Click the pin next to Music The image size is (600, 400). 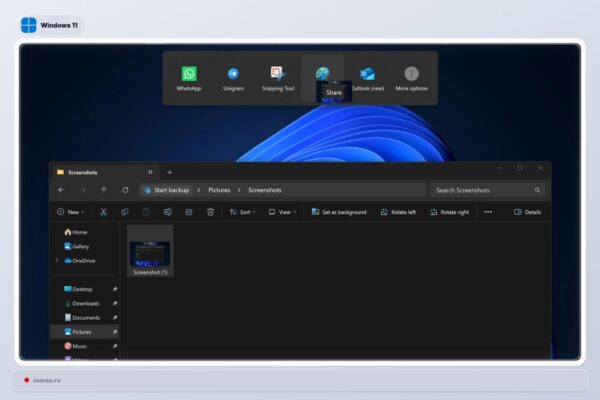(115, 346)
